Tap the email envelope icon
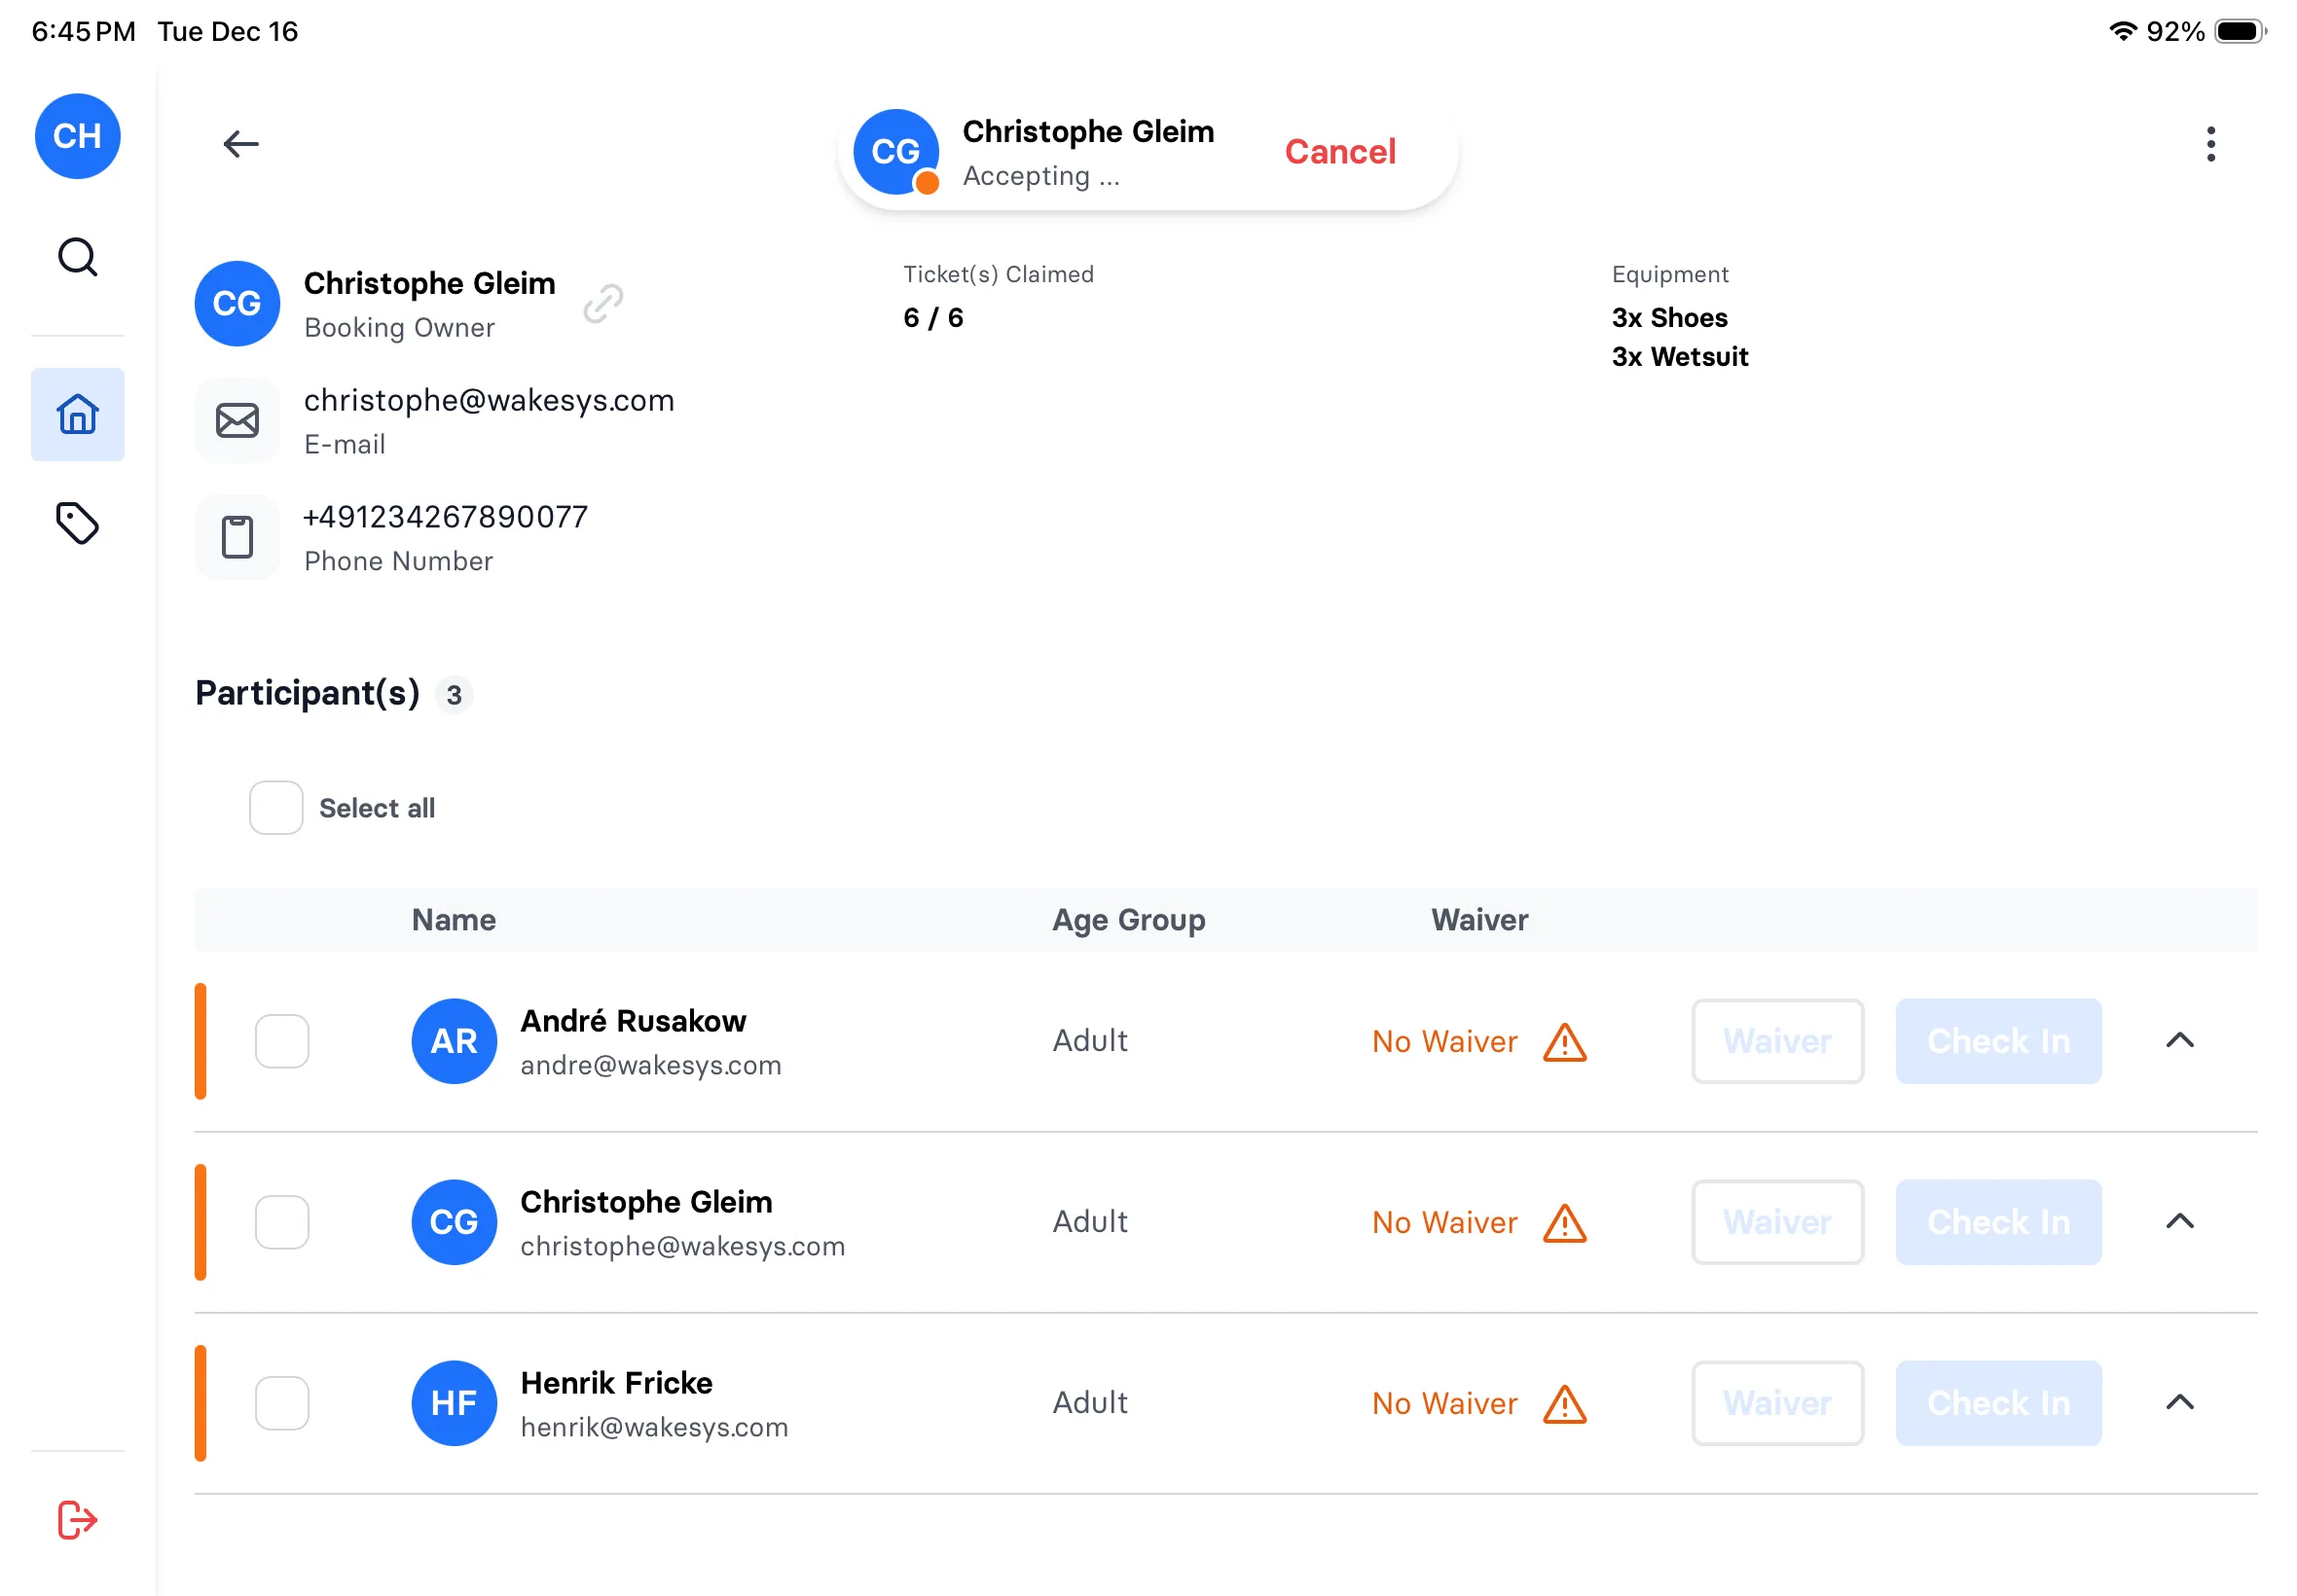 pos(237,420)
